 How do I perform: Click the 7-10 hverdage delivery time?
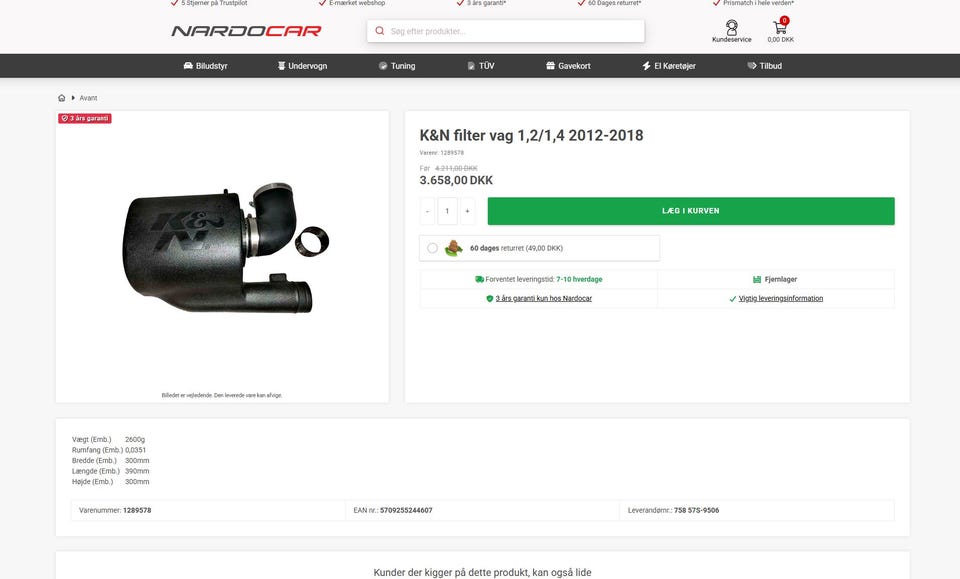click(579, 279)
